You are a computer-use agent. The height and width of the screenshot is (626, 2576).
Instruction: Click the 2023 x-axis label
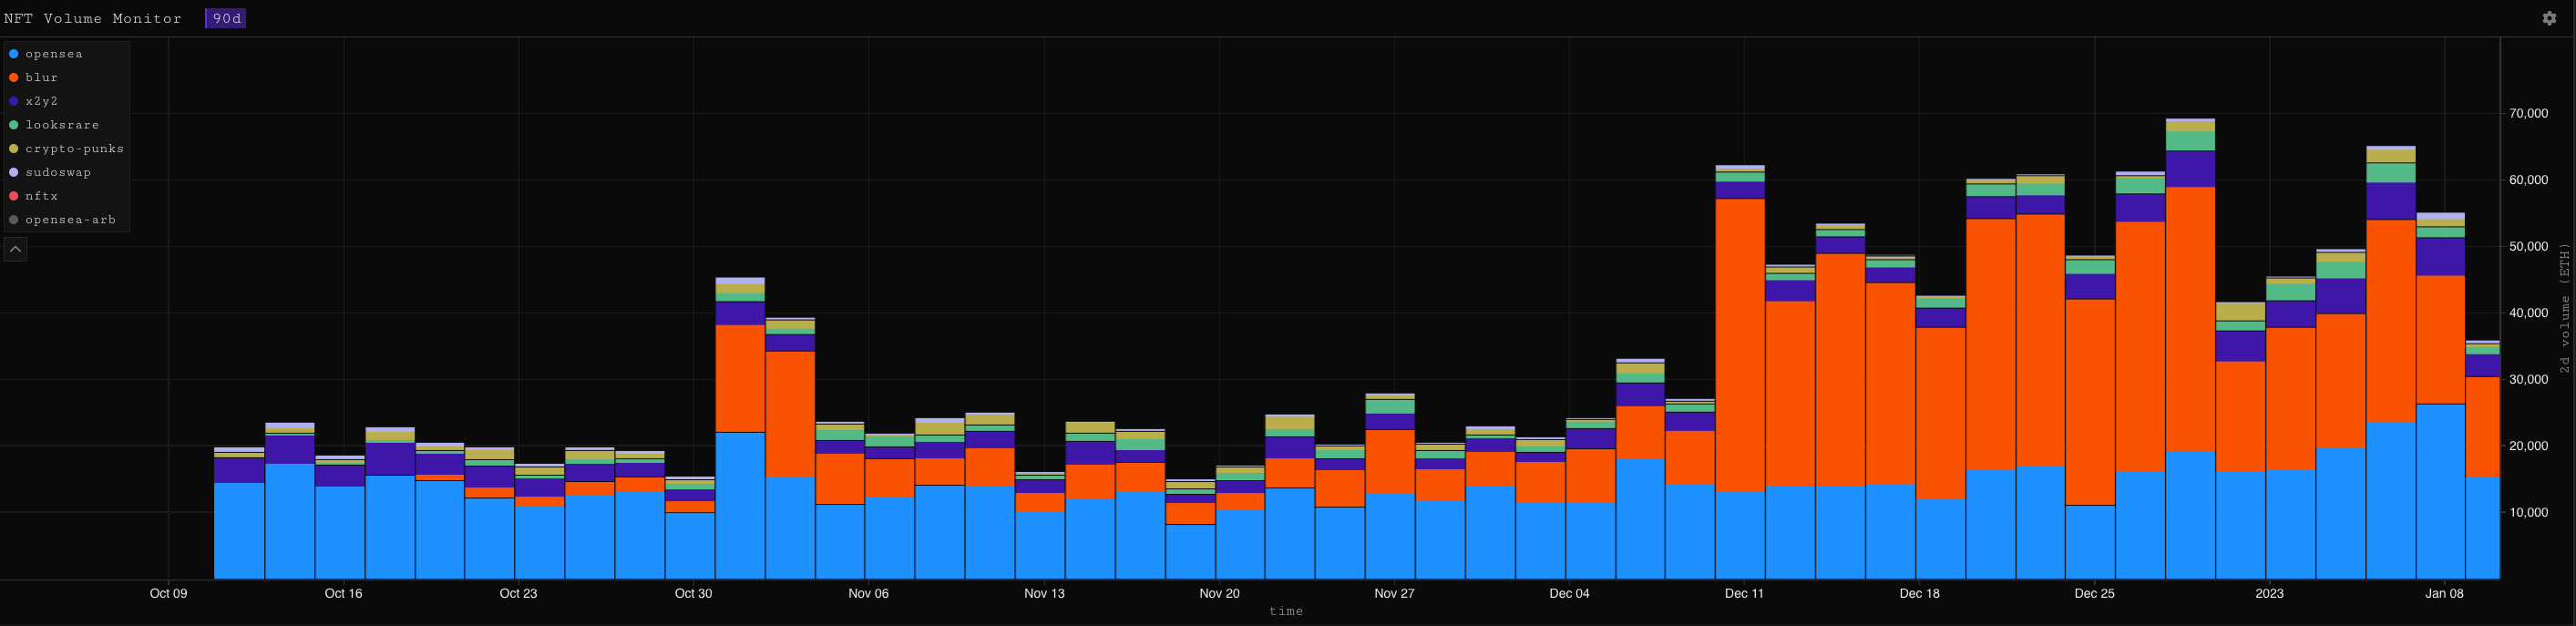(x=2269, y=593)
